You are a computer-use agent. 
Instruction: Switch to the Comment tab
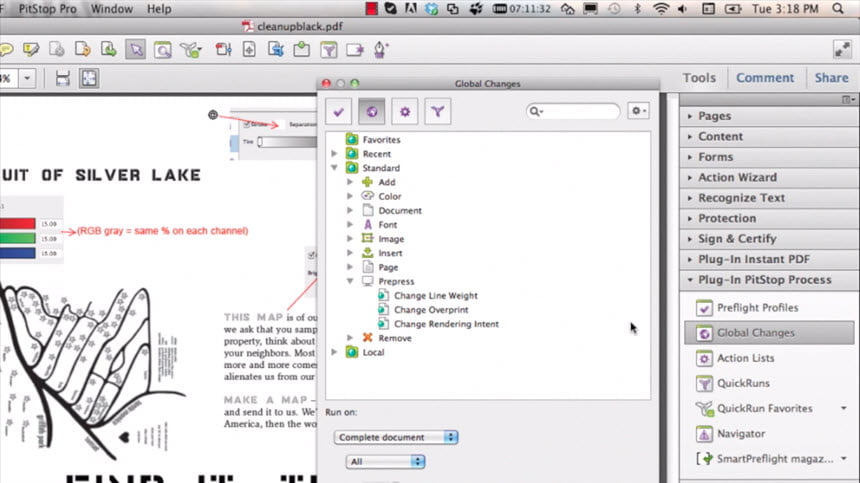[x=765, y=78]
